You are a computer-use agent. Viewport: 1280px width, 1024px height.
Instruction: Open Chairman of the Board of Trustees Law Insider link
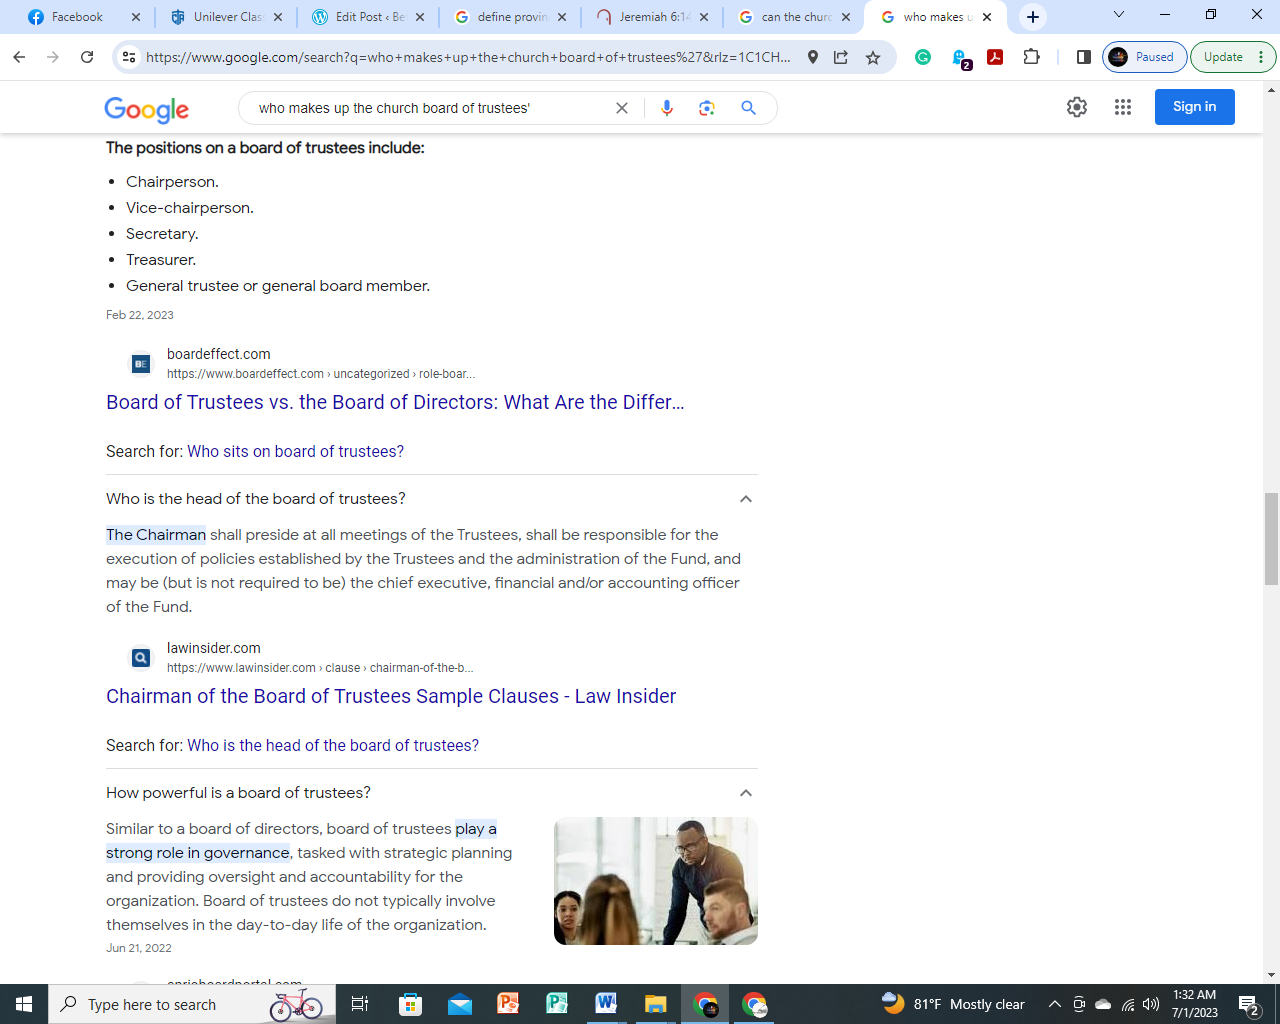click(x=391, y=696)
